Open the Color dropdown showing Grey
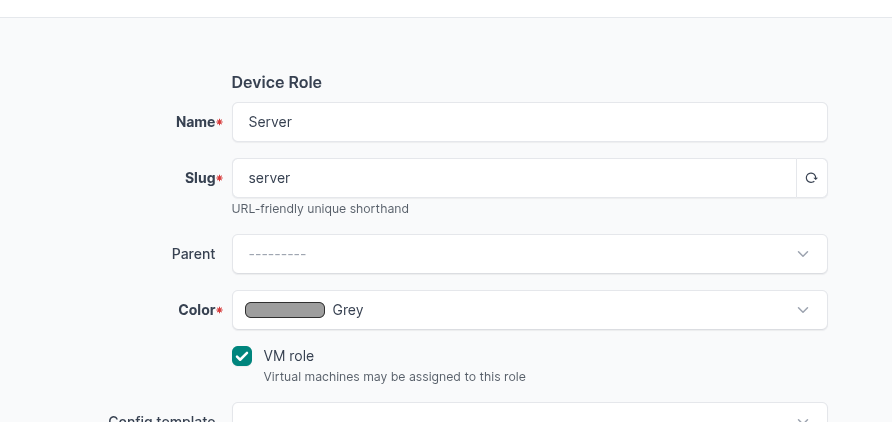The width and height of the screenshot is (892, 422). (x=530, y=310)
